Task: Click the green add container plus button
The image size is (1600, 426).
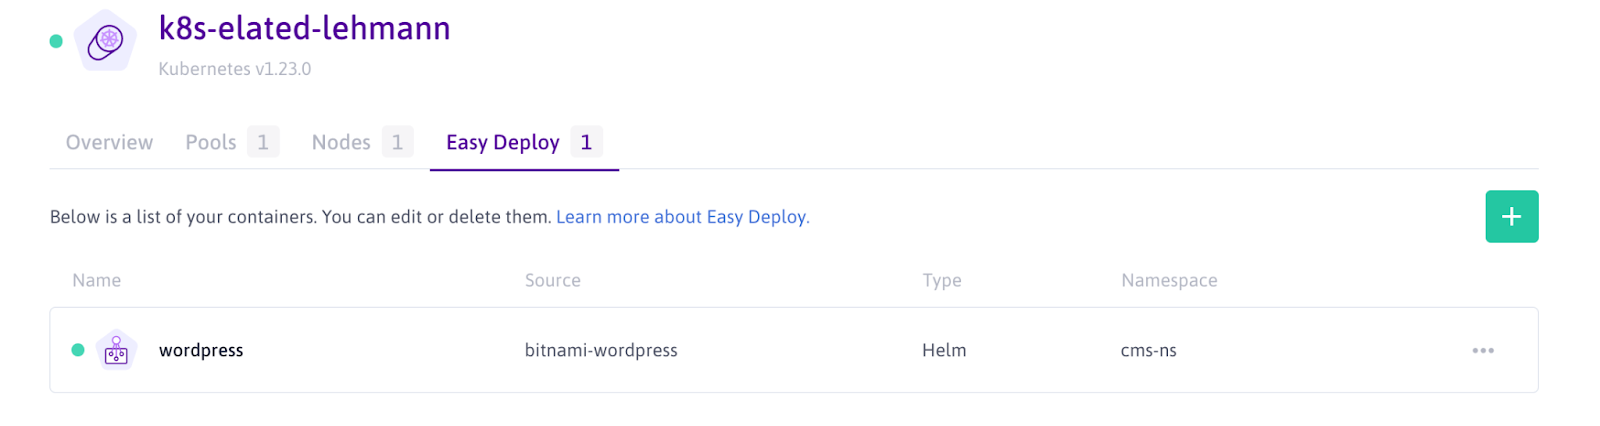Action: coord(1511,216)
